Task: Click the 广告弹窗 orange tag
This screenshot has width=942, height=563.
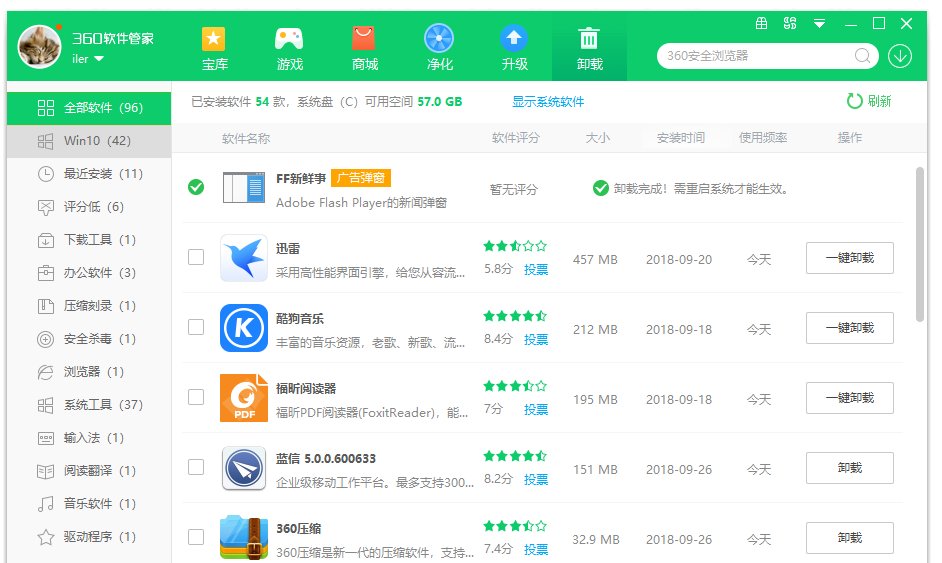Action: click(361, 178)
